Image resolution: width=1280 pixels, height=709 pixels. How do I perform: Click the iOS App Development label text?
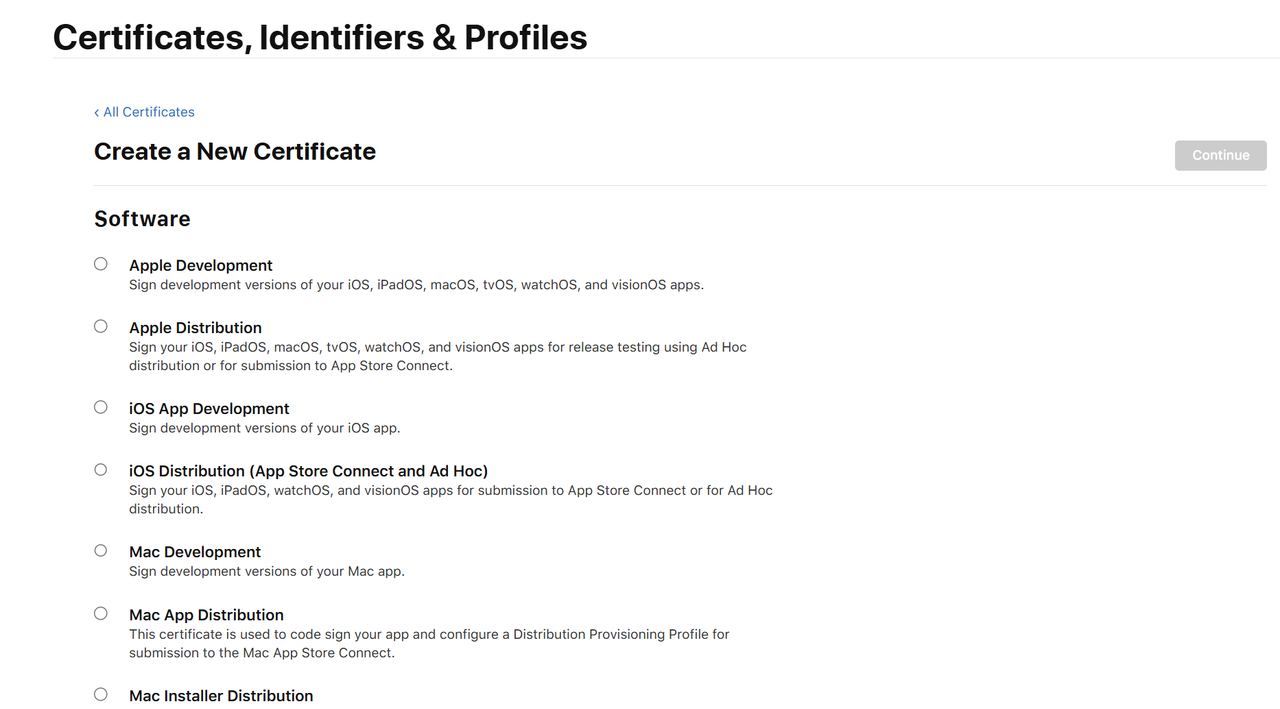pyautogui.click(x=209, y=409)
